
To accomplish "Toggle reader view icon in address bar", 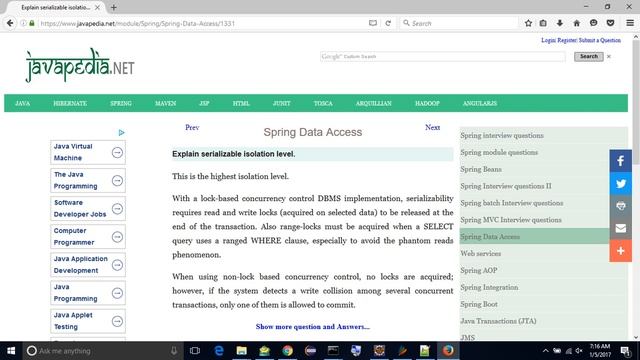I will [x=373, y=23].
